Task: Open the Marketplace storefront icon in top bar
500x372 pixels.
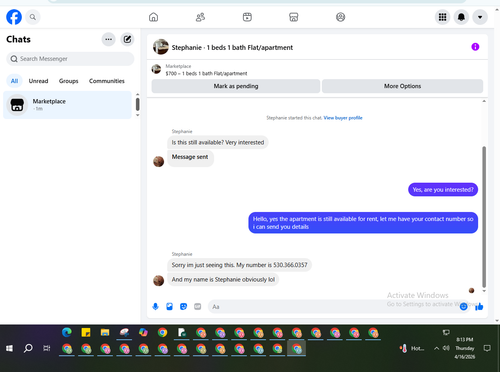Action: pyautogui.click(x=294, y=17)
